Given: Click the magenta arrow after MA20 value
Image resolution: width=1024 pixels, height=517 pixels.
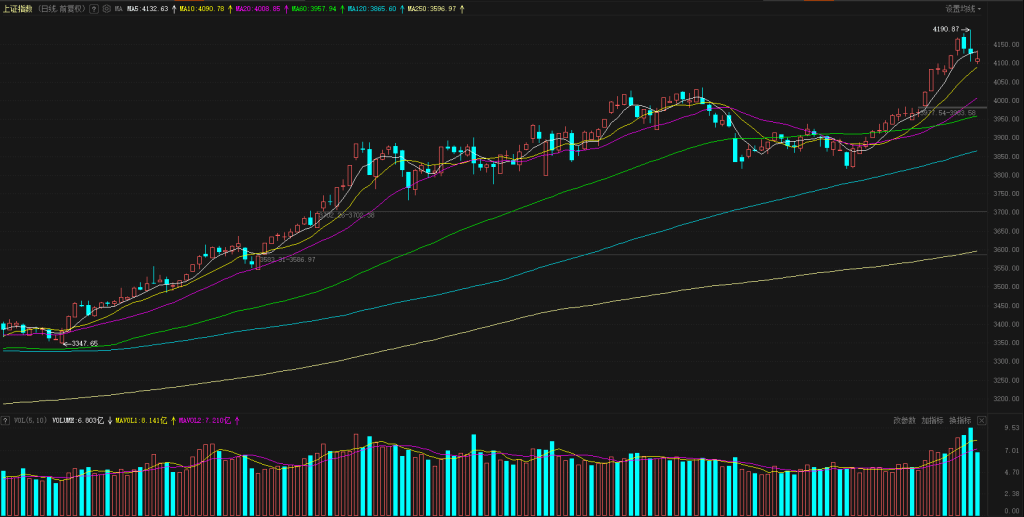Looking at the screenshot, I should 287,8.
